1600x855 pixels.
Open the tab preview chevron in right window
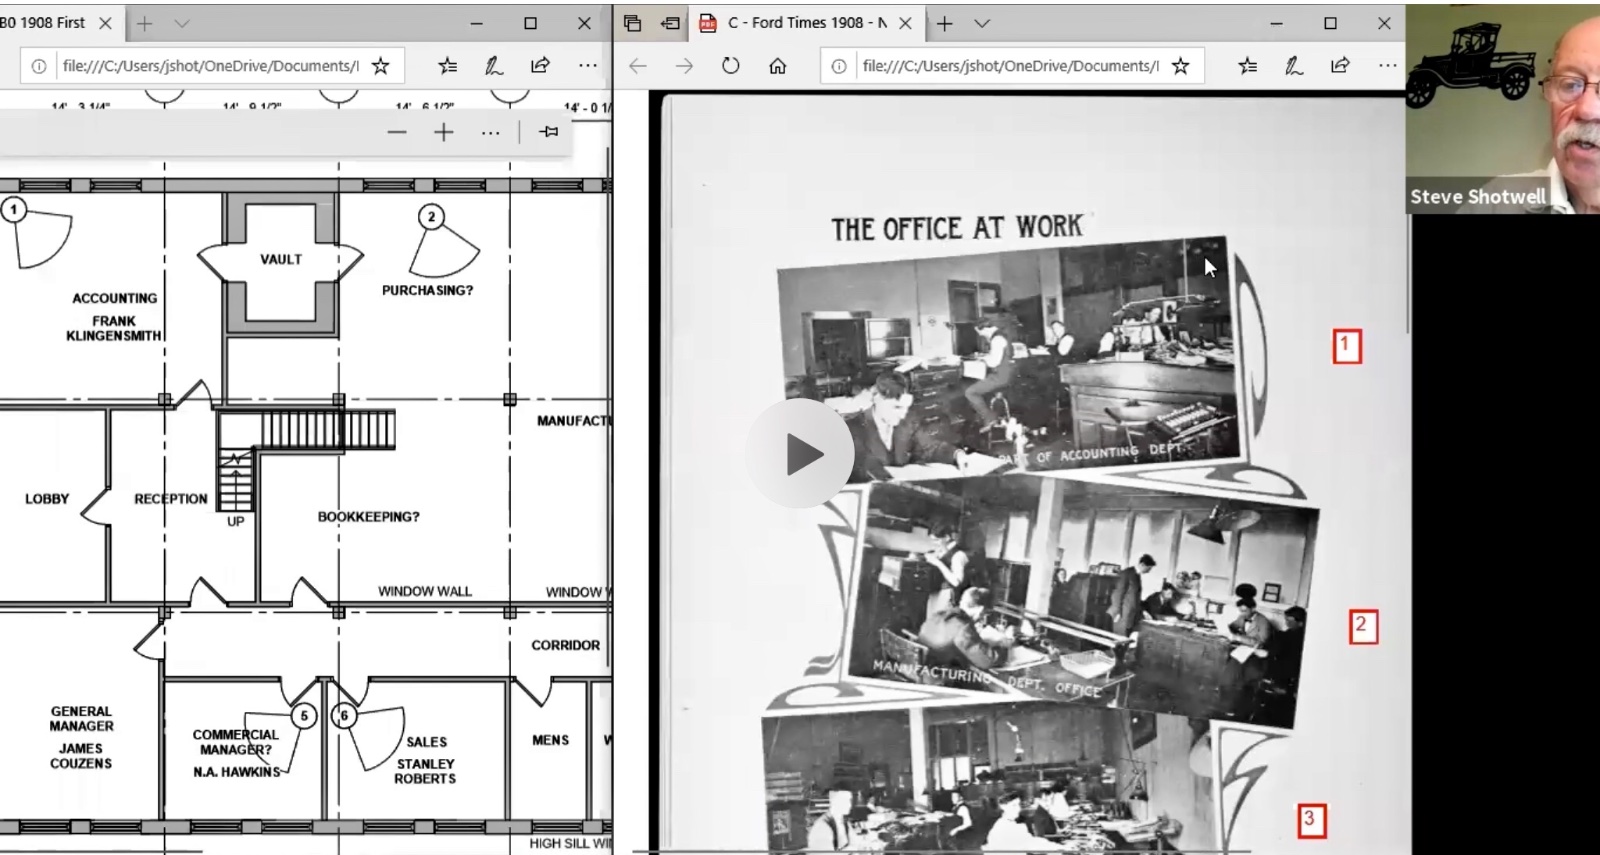coord(982,23)
